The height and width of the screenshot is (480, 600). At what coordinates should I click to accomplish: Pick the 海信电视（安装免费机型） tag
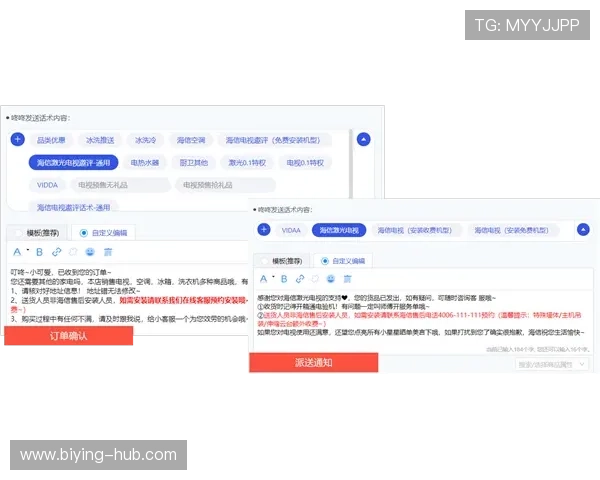(x=512, y=230)
